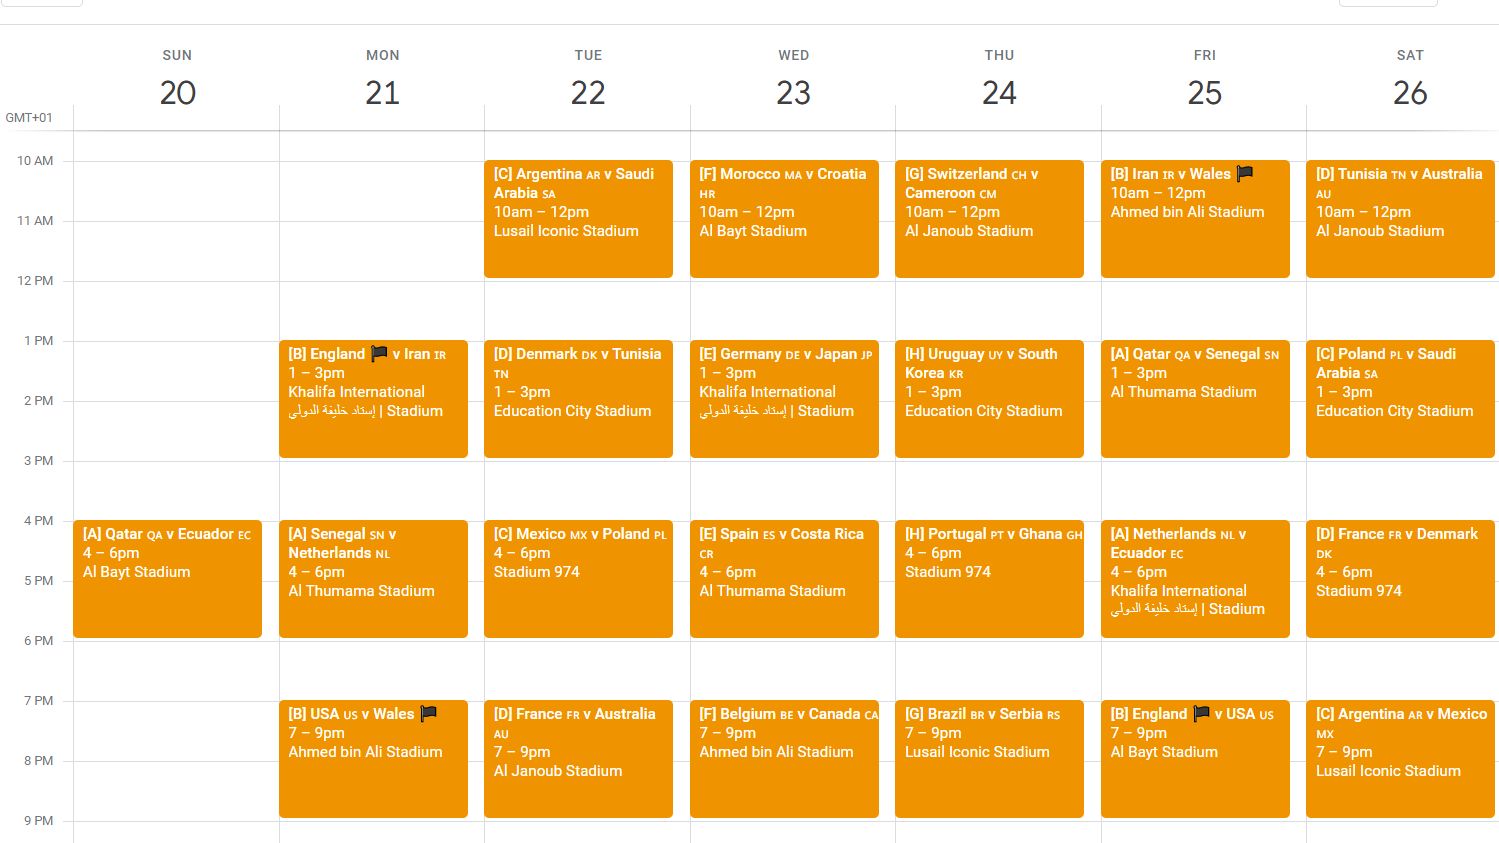Open the Morocco v Croatia event
Viewport: 1499px width, 843px height.
tap(784, 218)
